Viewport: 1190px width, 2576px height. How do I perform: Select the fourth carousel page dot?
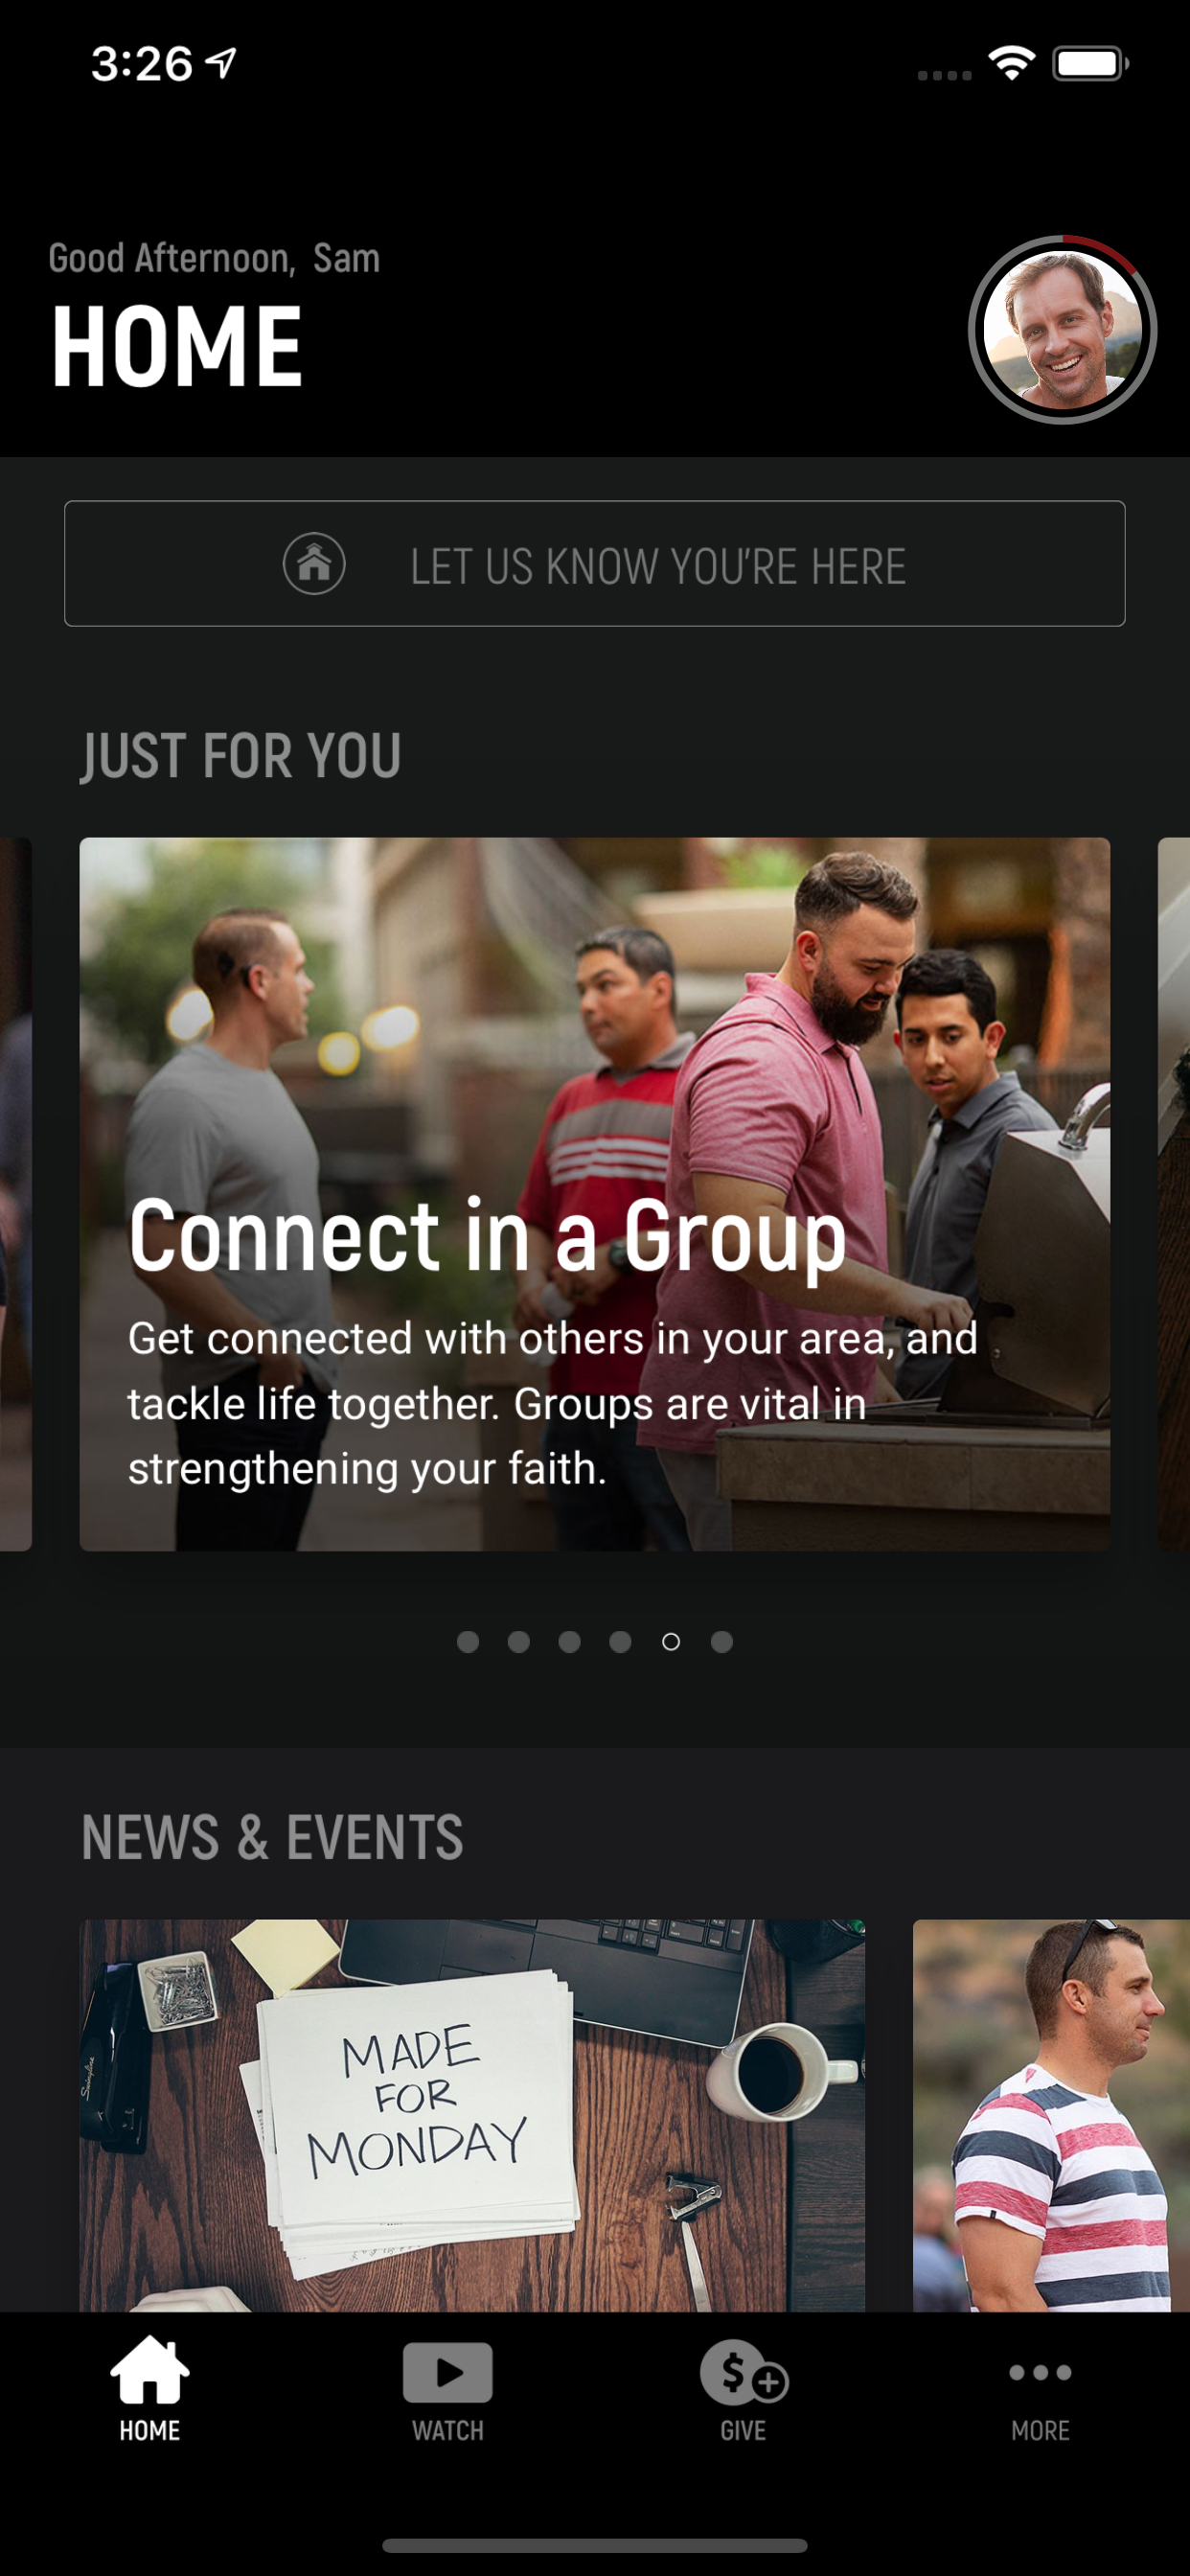pos(620,1641)
